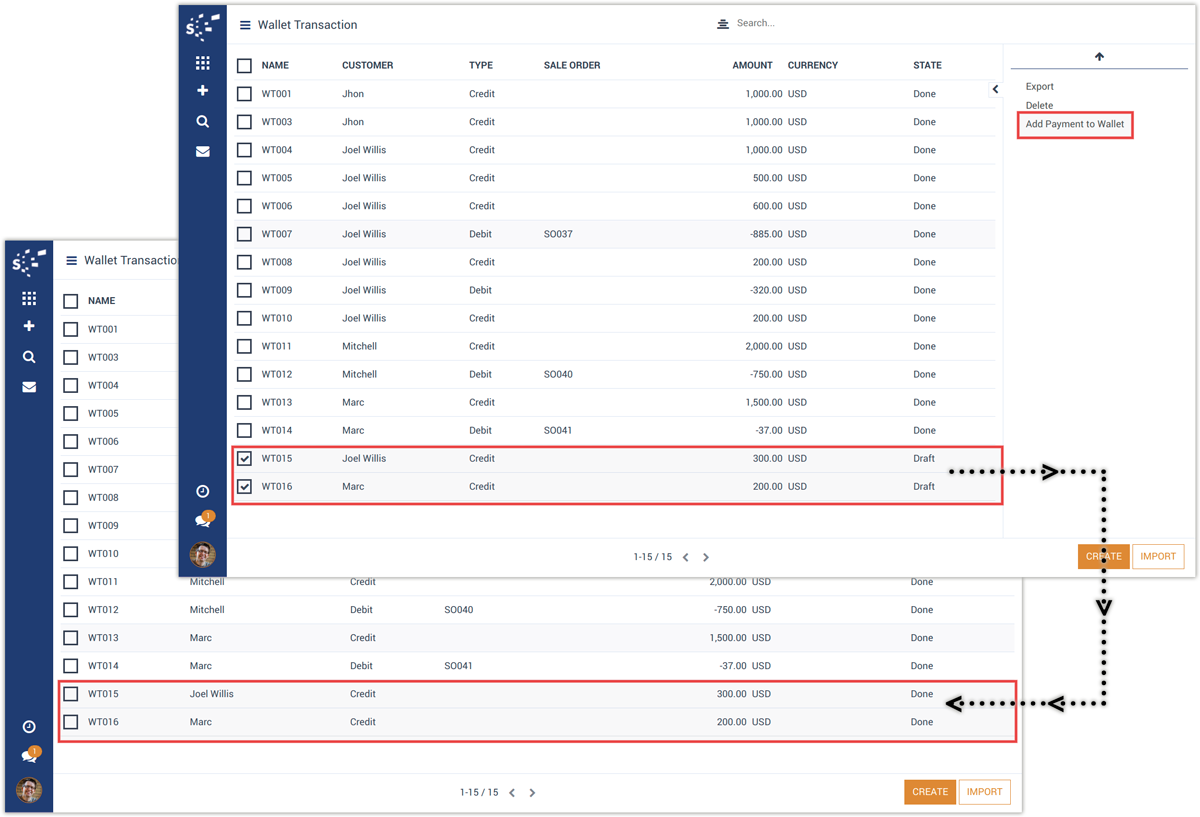Click the filter icon beside the Search field
The width and height of the screenshot is (1200, 817).
[x=723, y=24]
